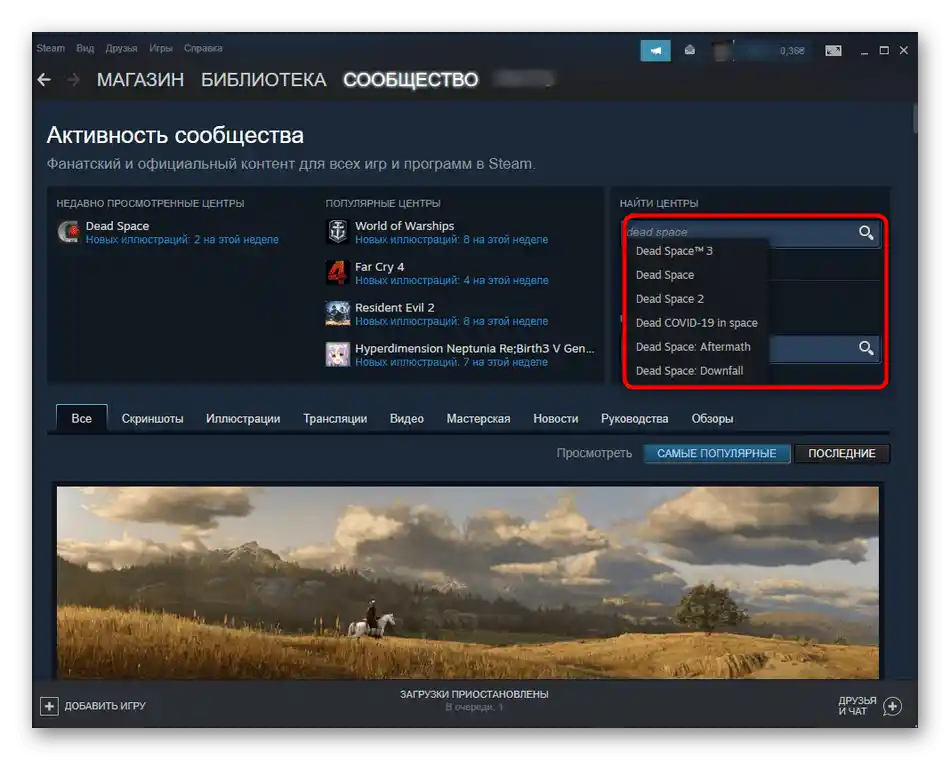The width and height of the screenshot is (950, 760).
Task: Choose Dead Space: Downfall suggestion
Action: coord(689,371)
